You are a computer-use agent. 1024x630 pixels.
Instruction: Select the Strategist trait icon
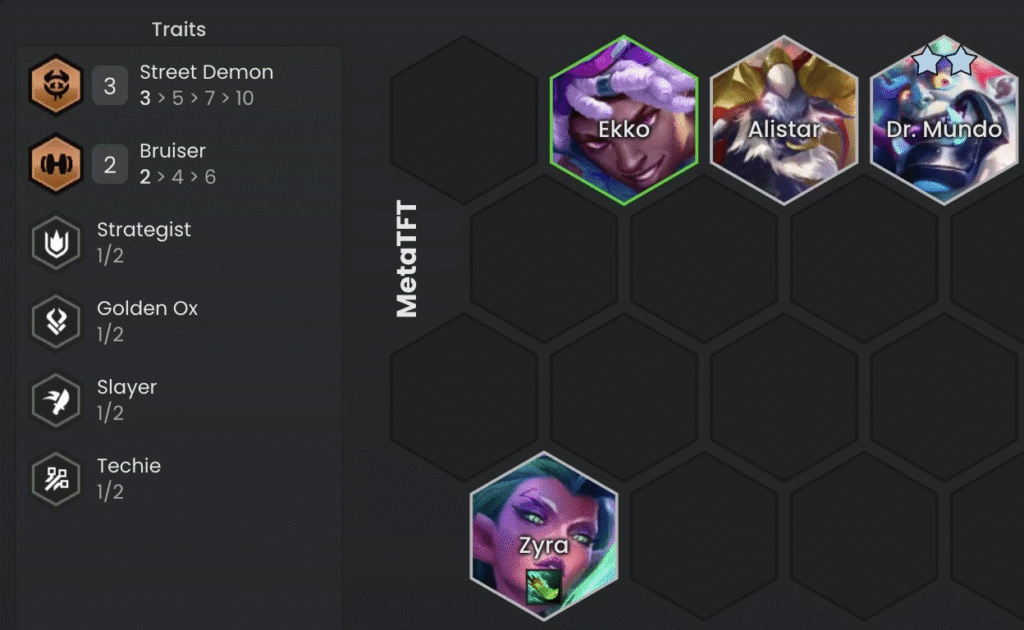56,243
